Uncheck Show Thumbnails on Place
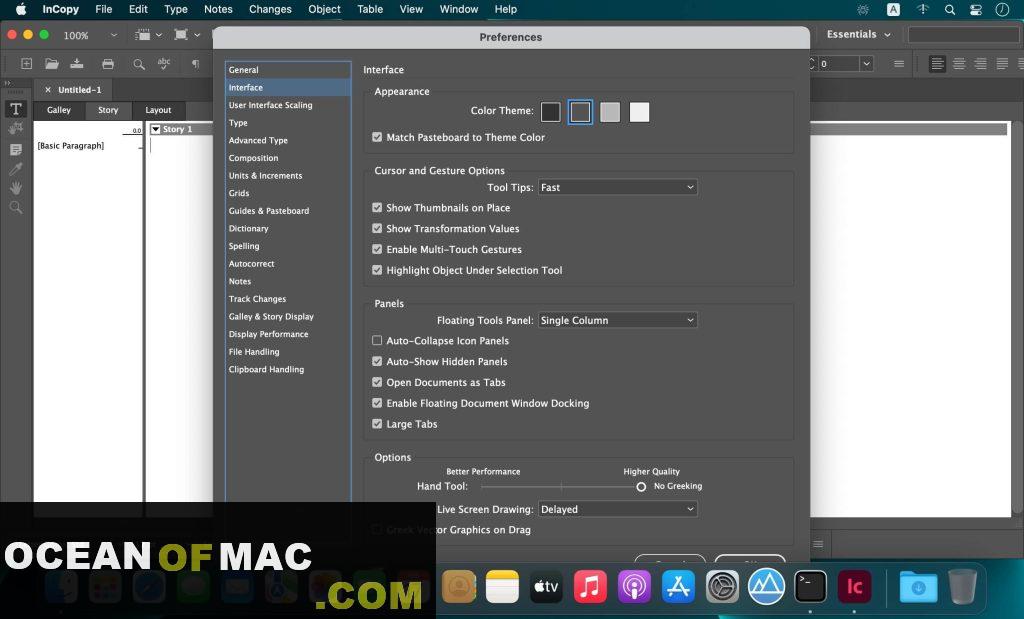This screenshot has height=619, width=1024. click(377, 208)
